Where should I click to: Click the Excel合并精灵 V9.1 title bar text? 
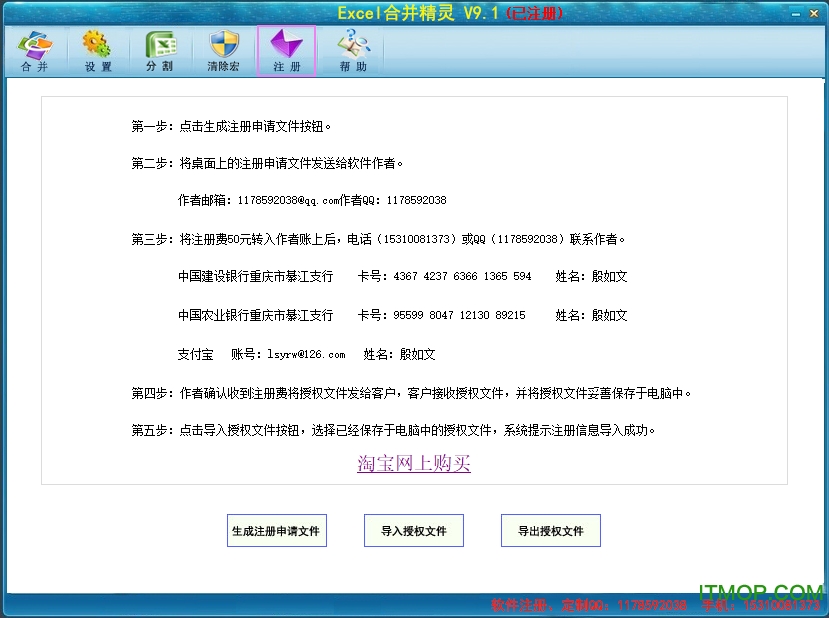pyautogui.click(x=449, y=13)
